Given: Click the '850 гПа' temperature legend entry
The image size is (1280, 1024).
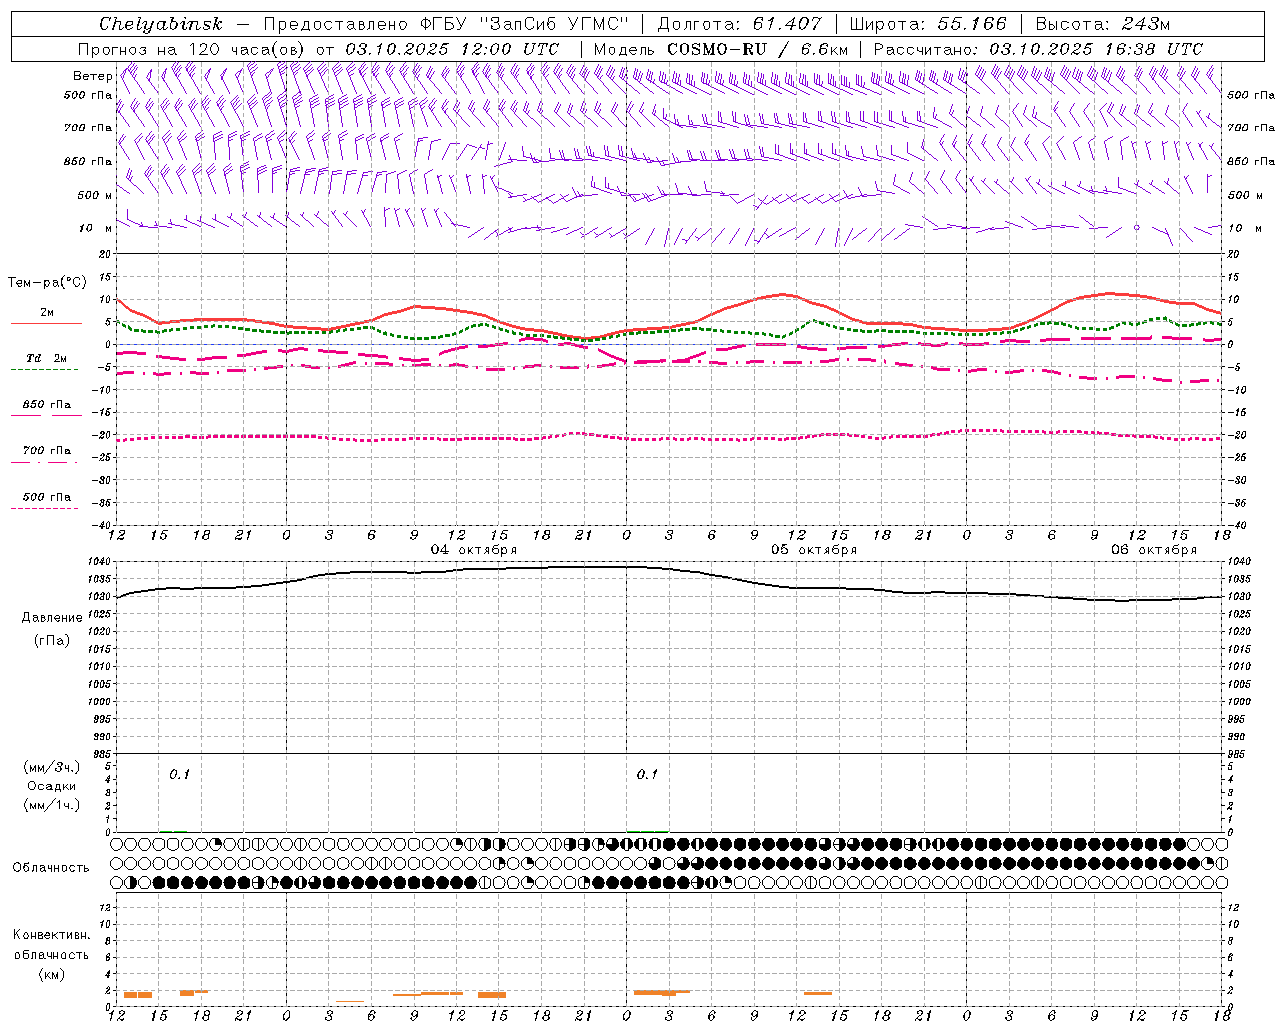Looking at the screenshot, I should (46, 405).
